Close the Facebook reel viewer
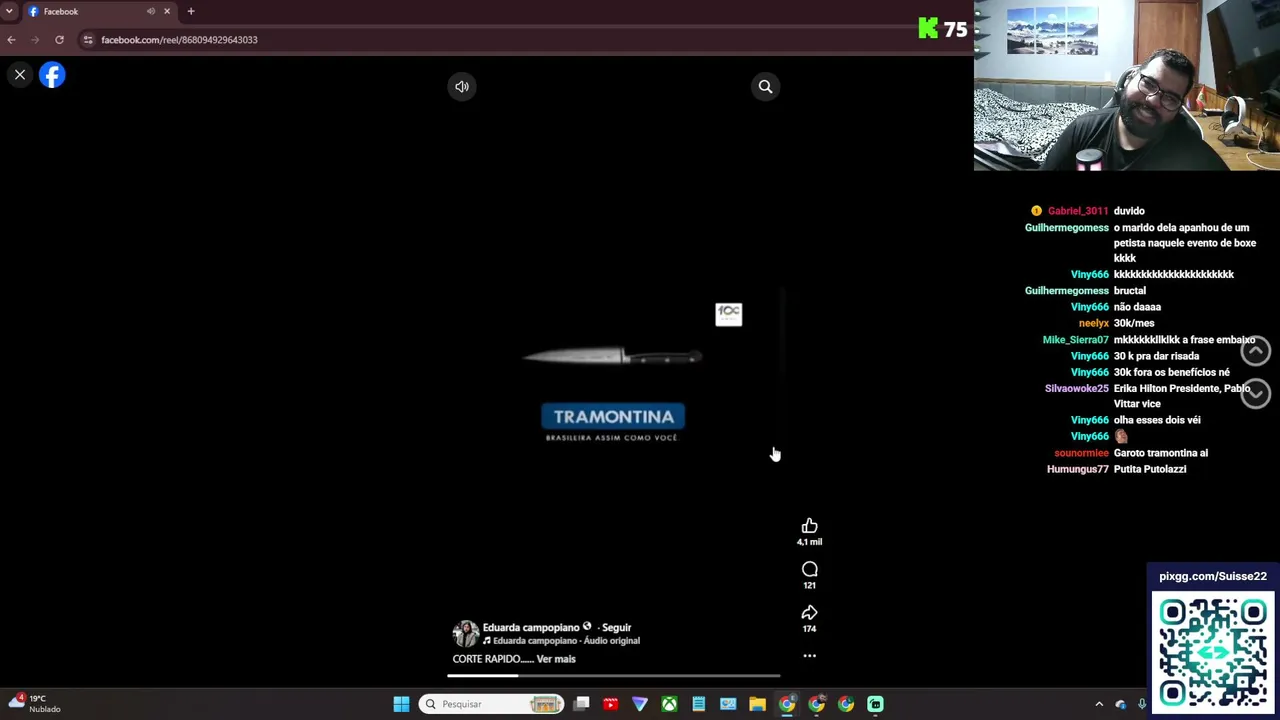The image size is (1280, 720). coord(20,75)
